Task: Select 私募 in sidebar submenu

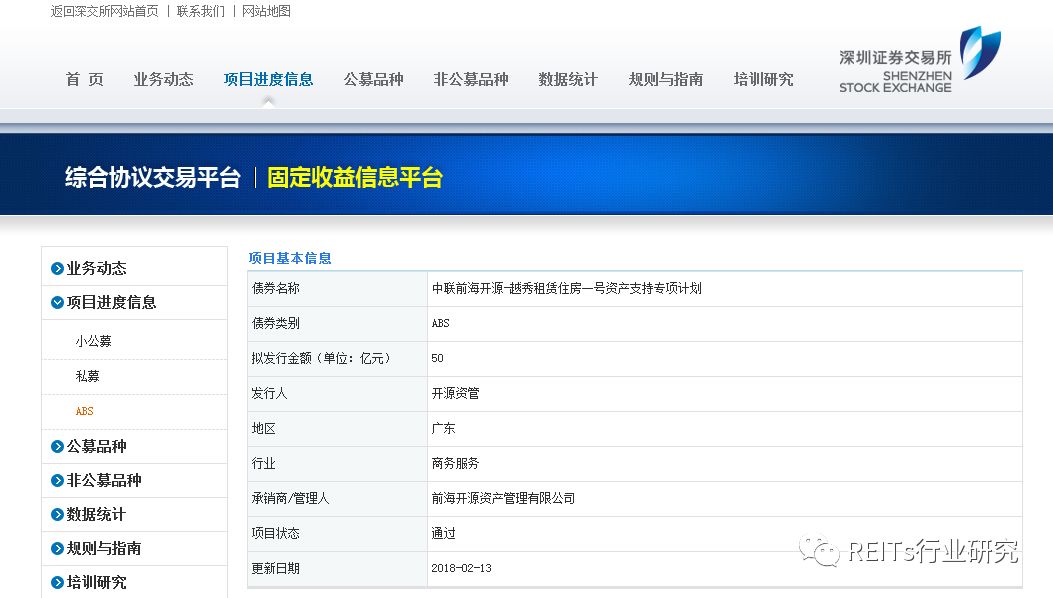Action: tap(87, 376)
